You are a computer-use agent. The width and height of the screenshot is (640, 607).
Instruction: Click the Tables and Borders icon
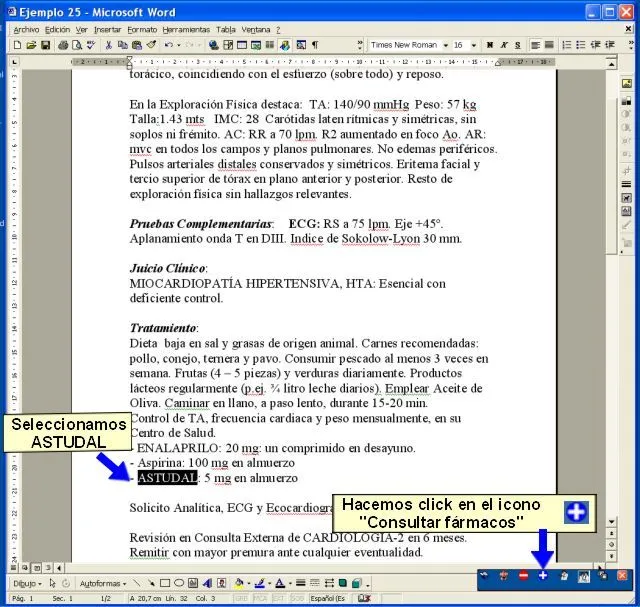pyautogui.click(x=228, y=45)
